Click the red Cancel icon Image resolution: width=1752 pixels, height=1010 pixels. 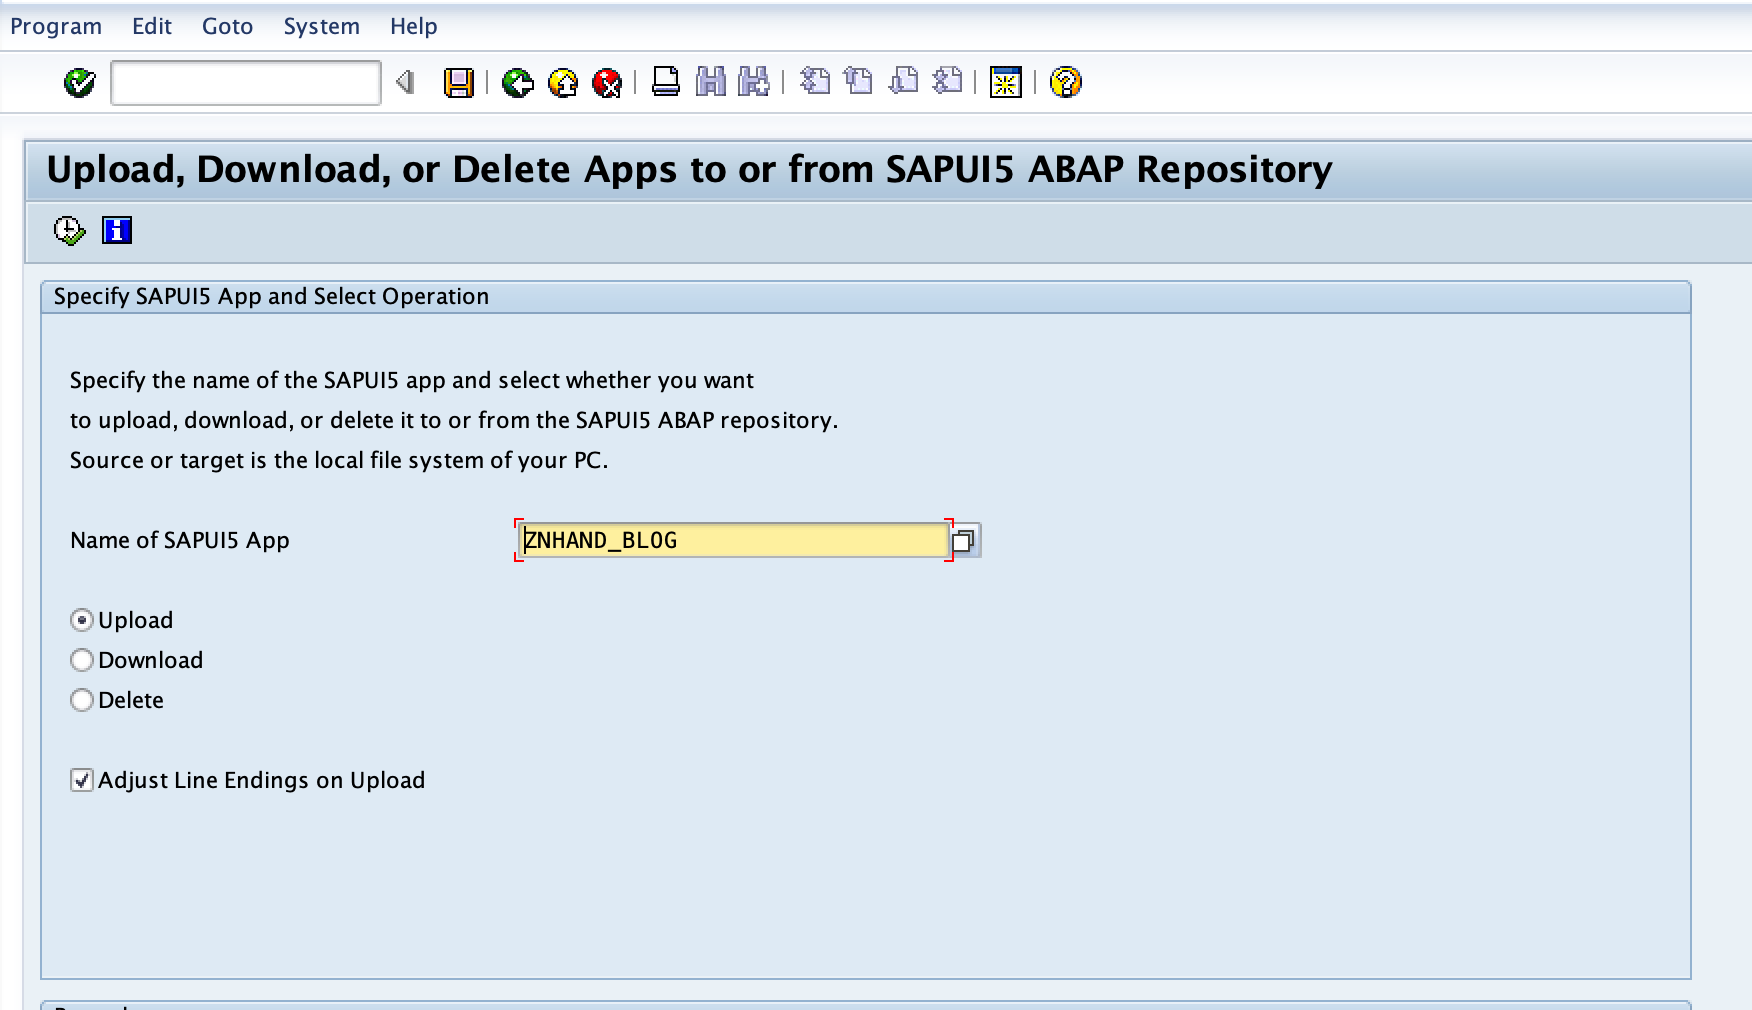coord(607,82)
